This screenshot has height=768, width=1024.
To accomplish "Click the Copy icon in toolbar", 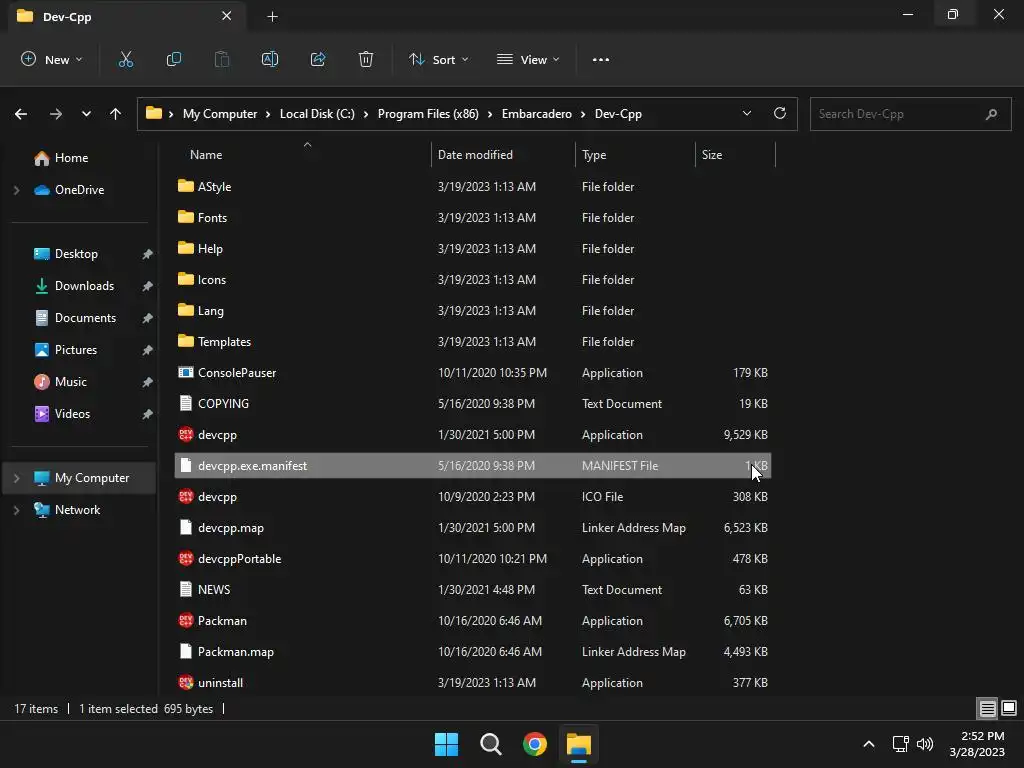I will pyautogui.click(x=174, y=59).
